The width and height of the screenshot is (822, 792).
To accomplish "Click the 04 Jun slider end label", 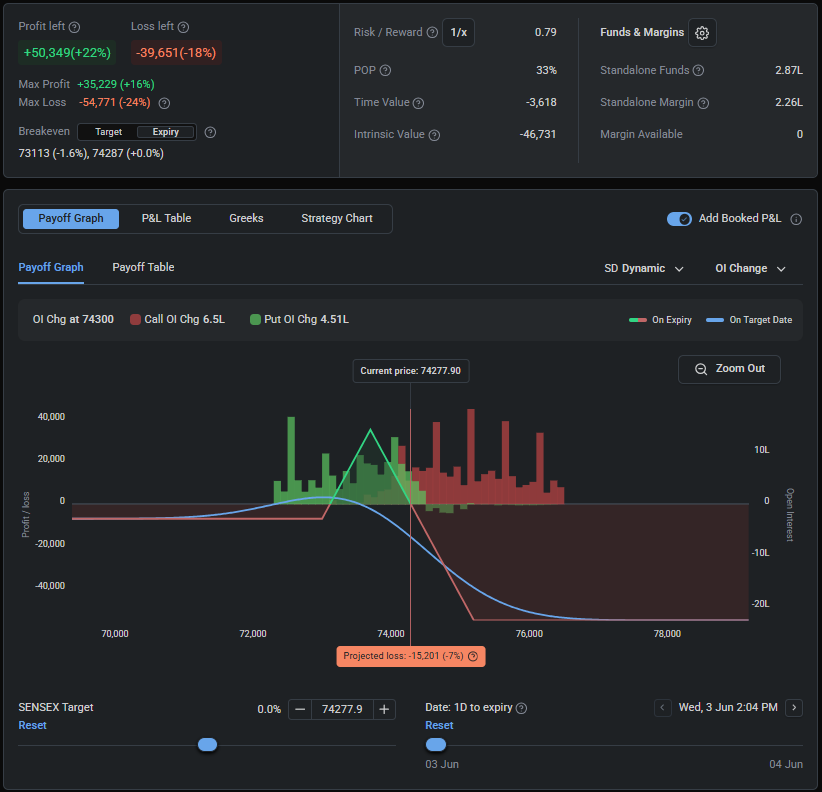I will coord(786,764).
